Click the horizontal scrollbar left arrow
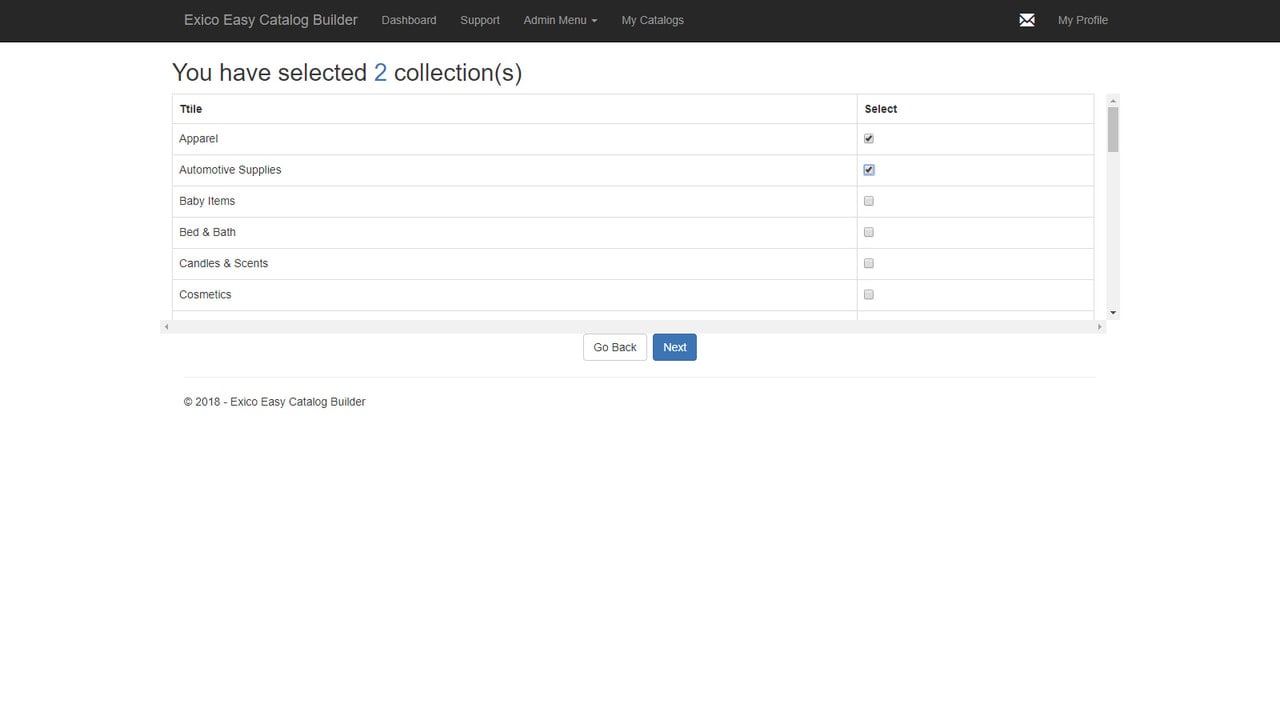The width and height of the screenshot is (1280, 720). [x=166, y=327]
